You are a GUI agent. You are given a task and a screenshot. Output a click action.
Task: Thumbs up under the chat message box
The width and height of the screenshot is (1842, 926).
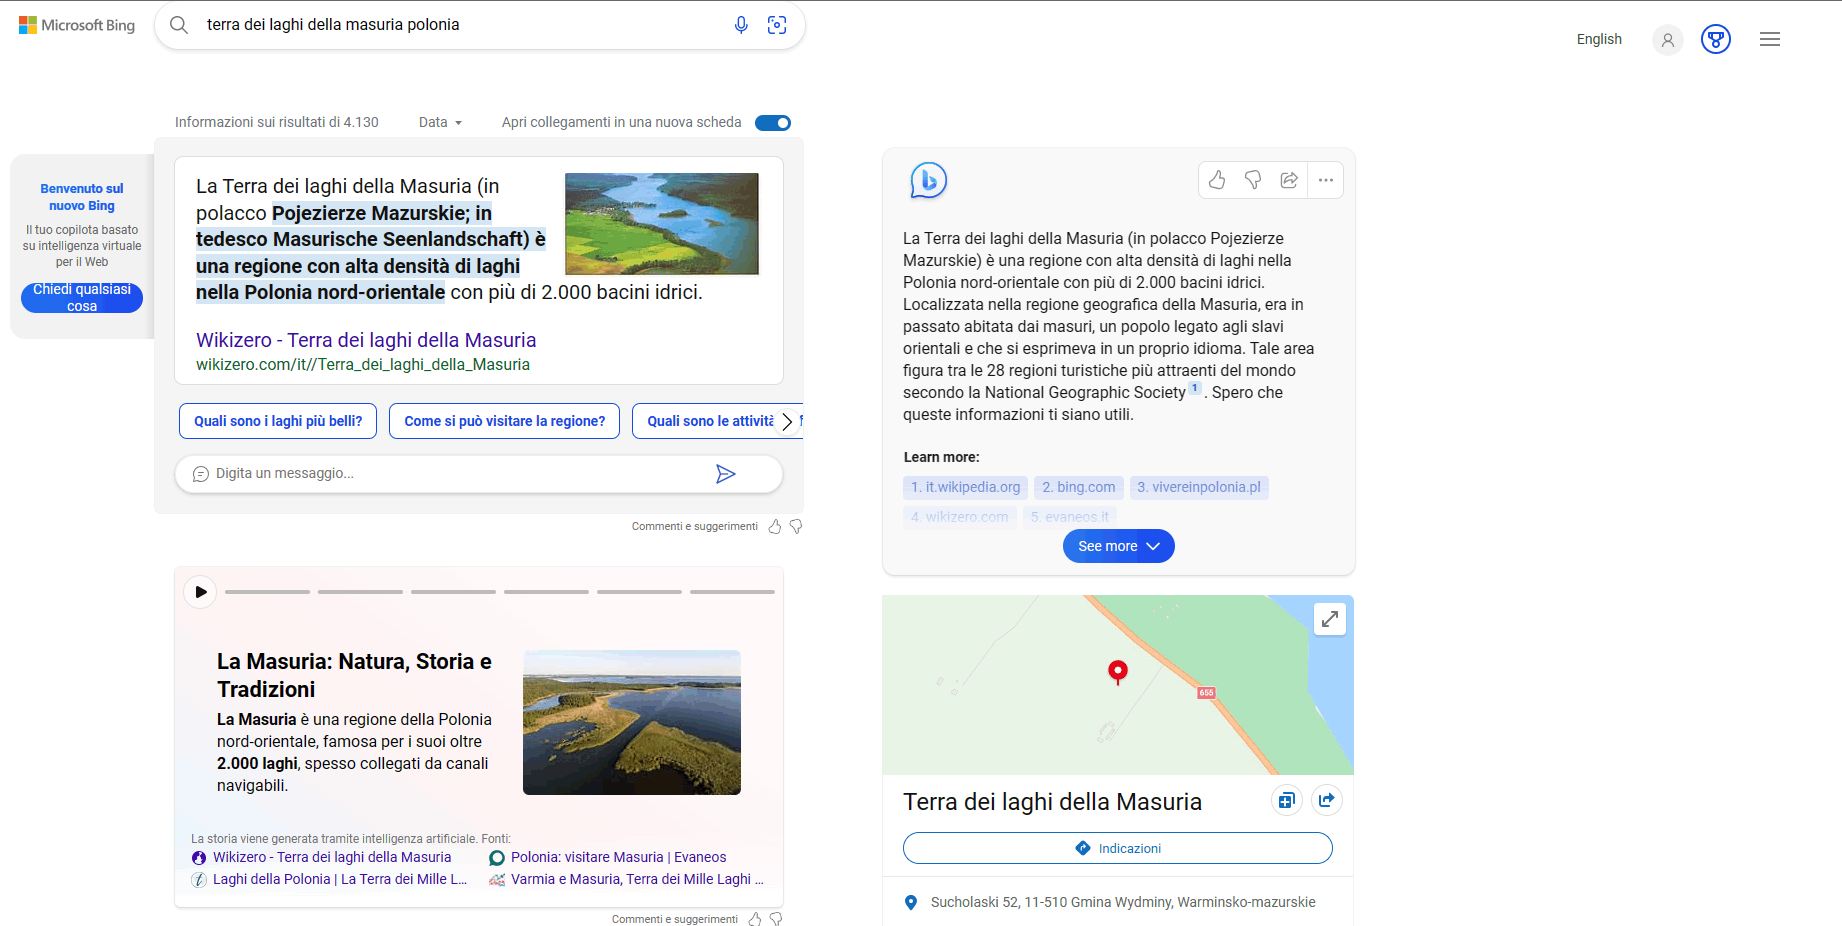click(x=775, y=526)
